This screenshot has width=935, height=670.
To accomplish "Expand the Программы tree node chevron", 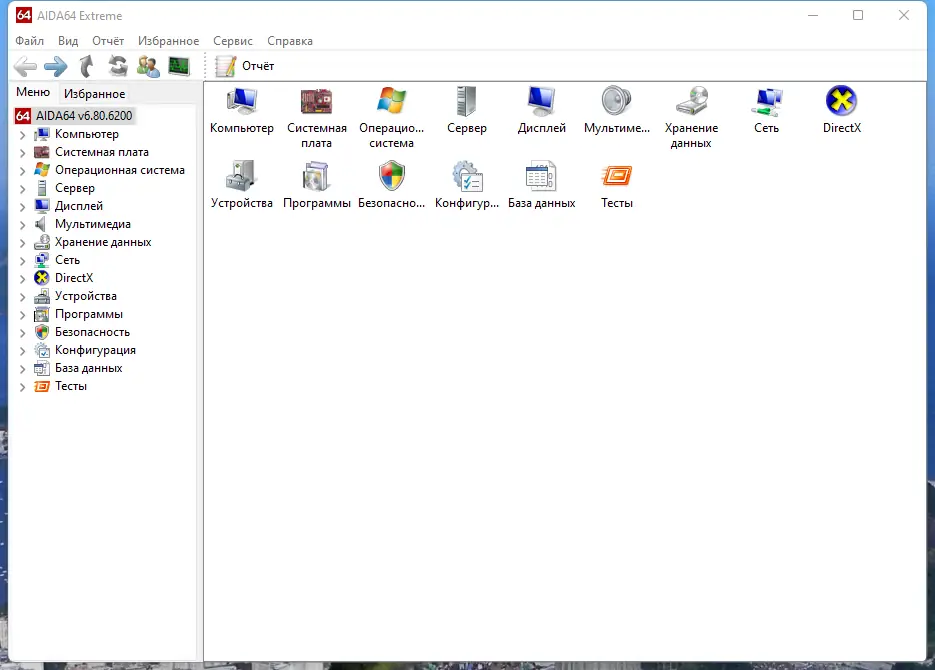I will [23, 315].
